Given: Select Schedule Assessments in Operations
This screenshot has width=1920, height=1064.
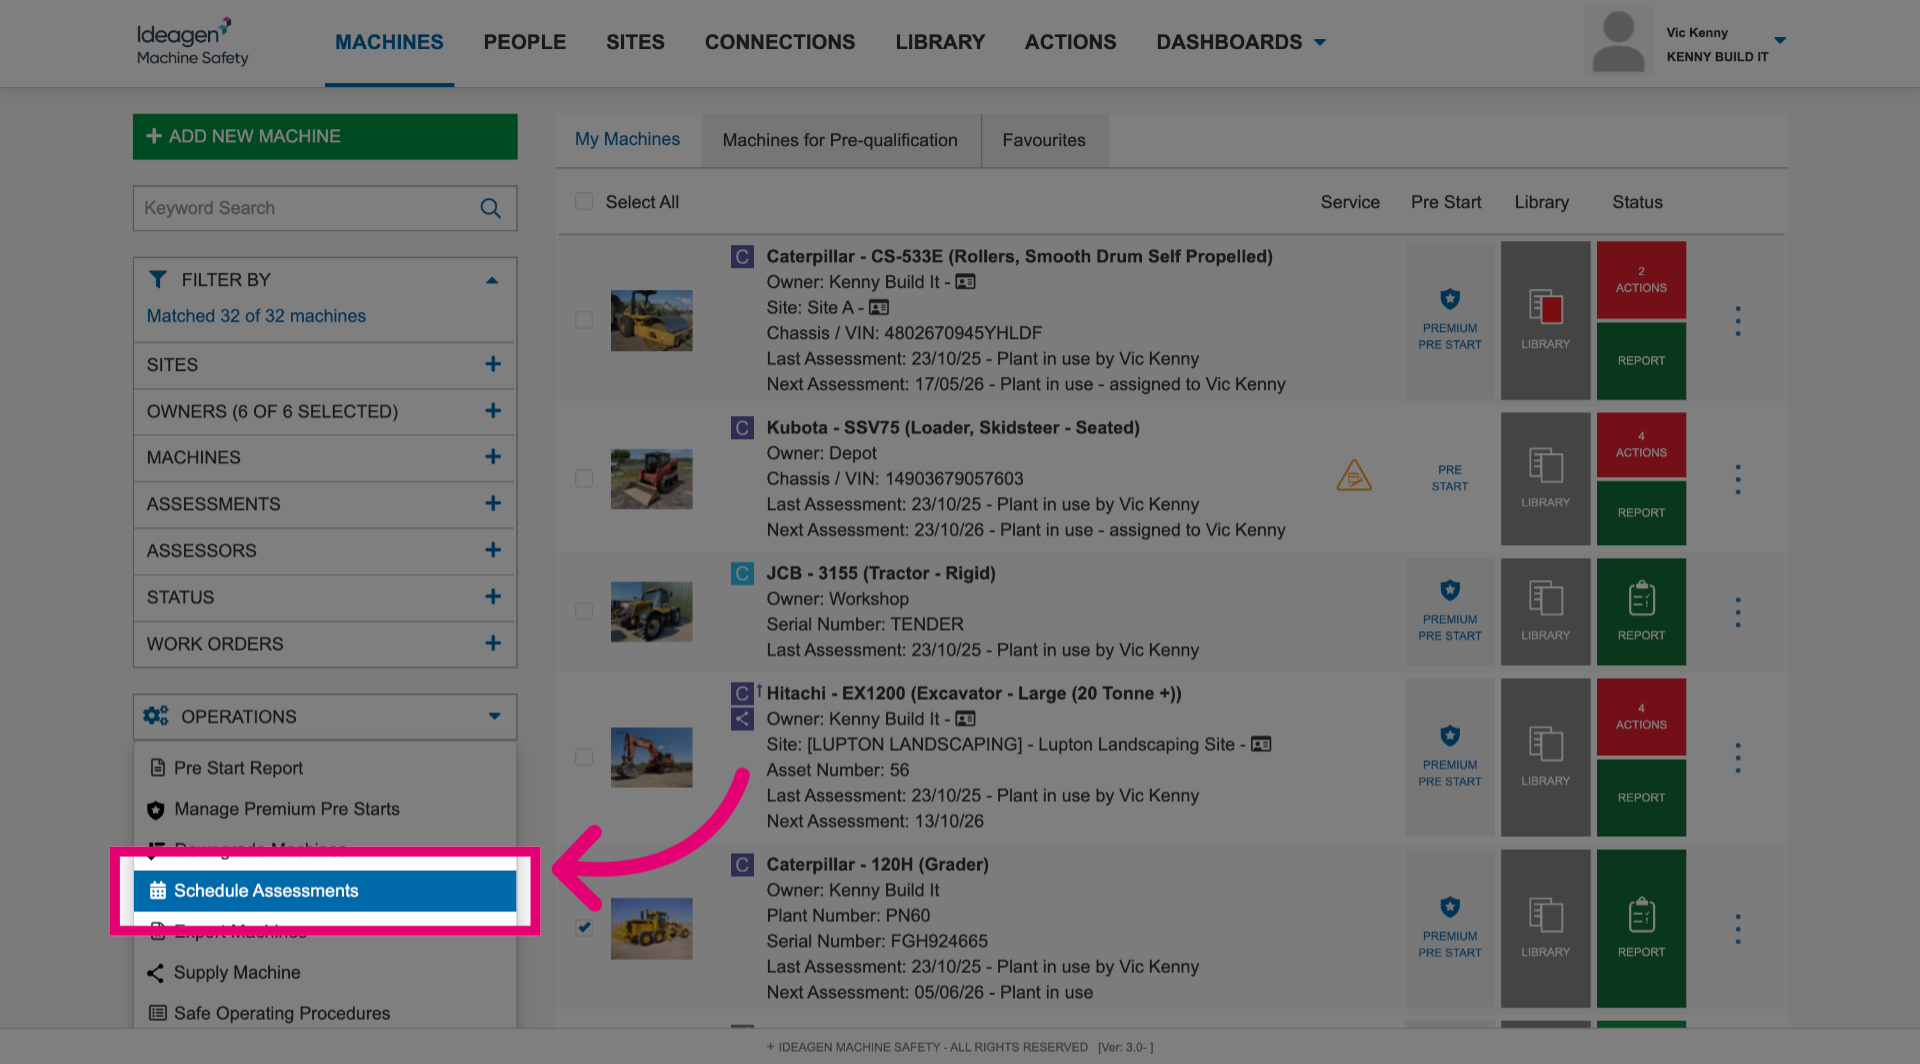Looking at the screenshot, I should click(x=325, y=891).
